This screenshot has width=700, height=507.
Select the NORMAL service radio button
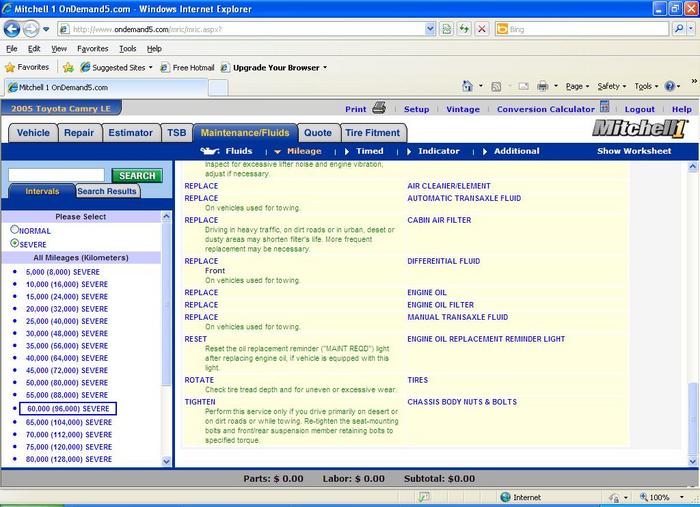pyautogui.click(x=14, y=230)
